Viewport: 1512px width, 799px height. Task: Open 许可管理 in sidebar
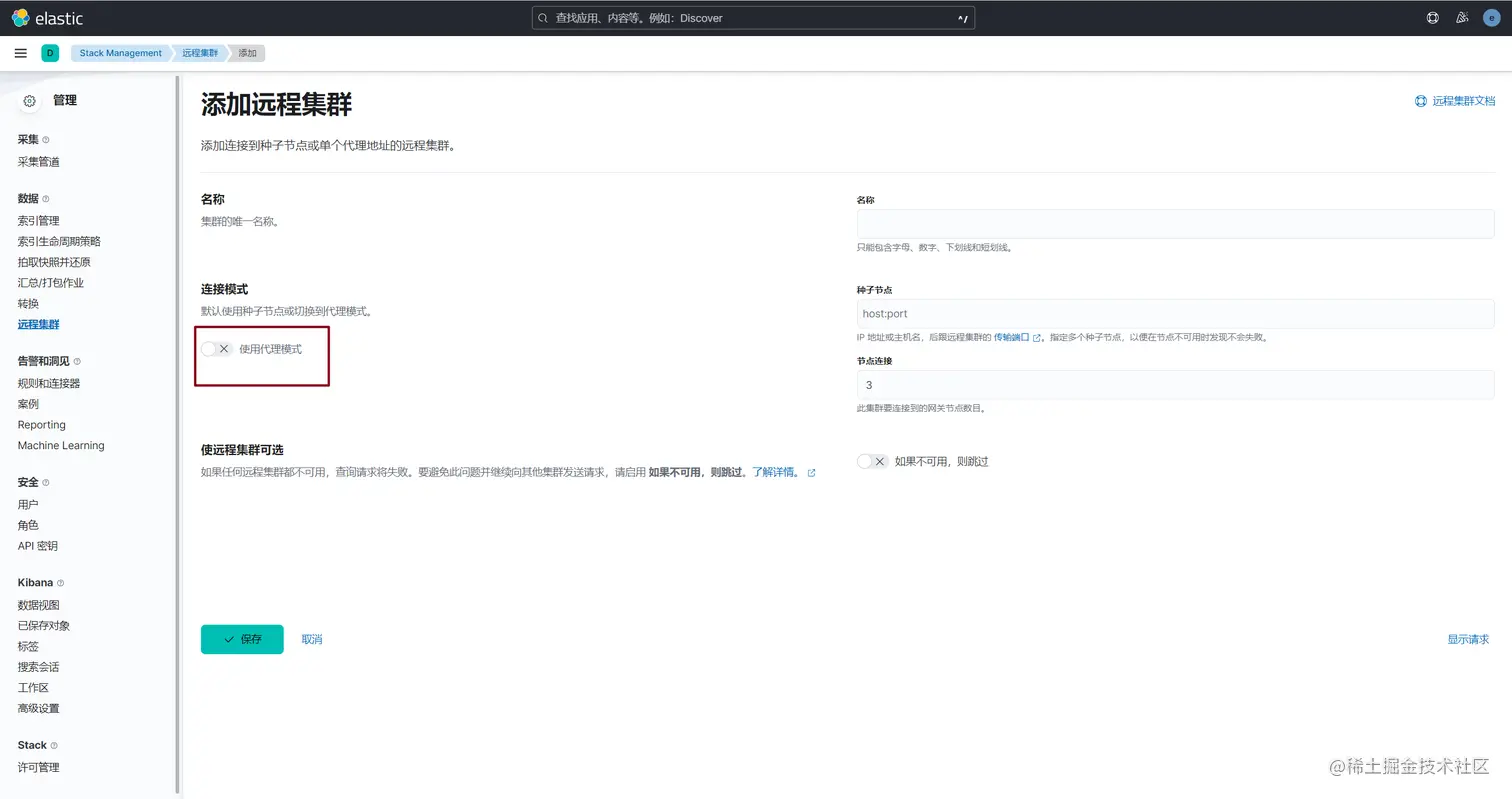coord(38,768)
